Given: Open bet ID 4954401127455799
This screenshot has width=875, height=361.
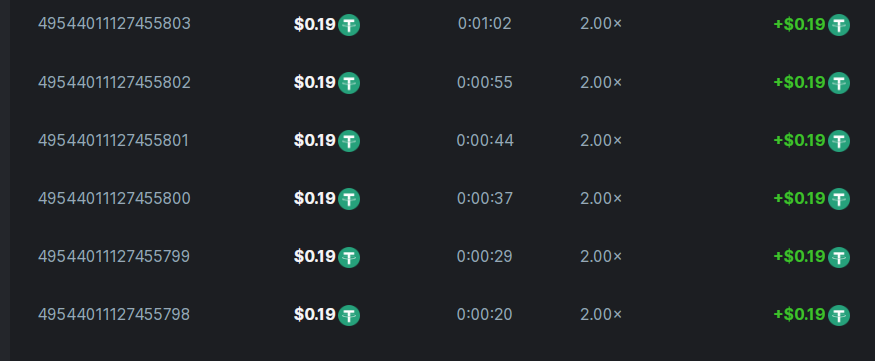Looking at the screenshot, I should (x=114, y=257).
